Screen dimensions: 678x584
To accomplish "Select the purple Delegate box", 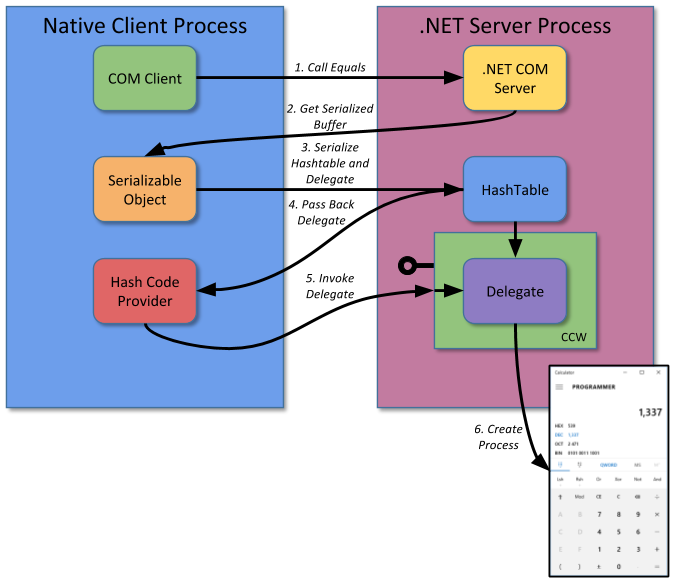I will click(x=514, y=291).
